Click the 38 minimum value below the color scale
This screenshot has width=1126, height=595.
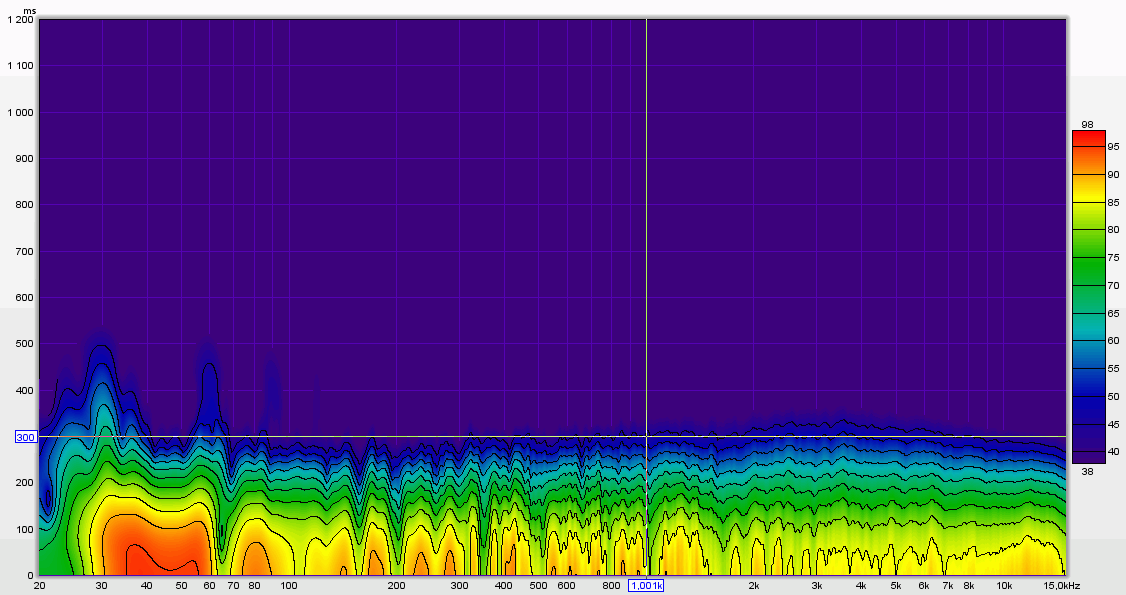click(x=1086, y=471)
